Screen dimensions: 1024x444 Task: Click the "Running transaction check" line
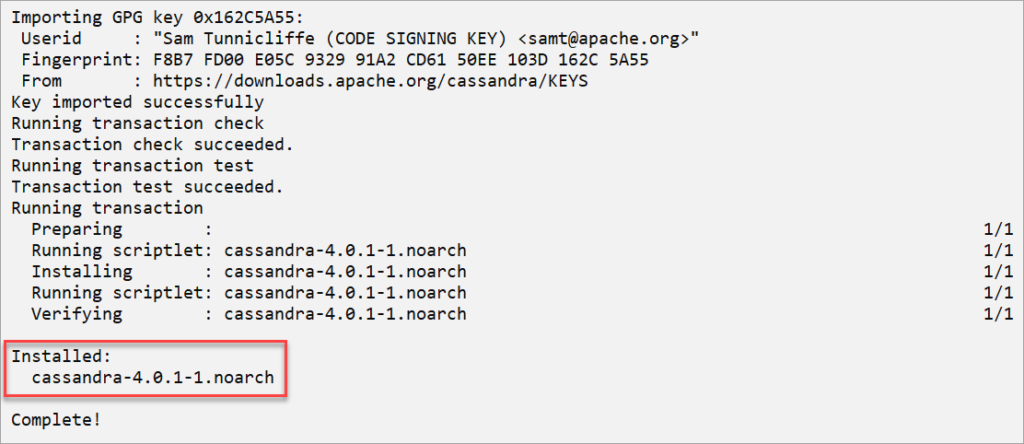click(x=138, y=123)
